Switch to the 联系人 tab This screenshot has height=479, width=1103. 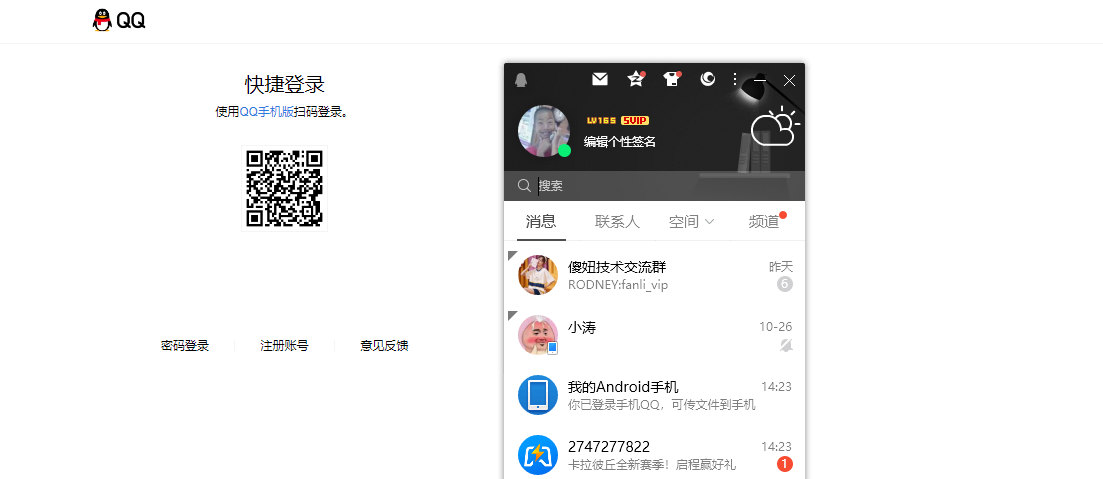pyautogui.click(x=617, y=222)
